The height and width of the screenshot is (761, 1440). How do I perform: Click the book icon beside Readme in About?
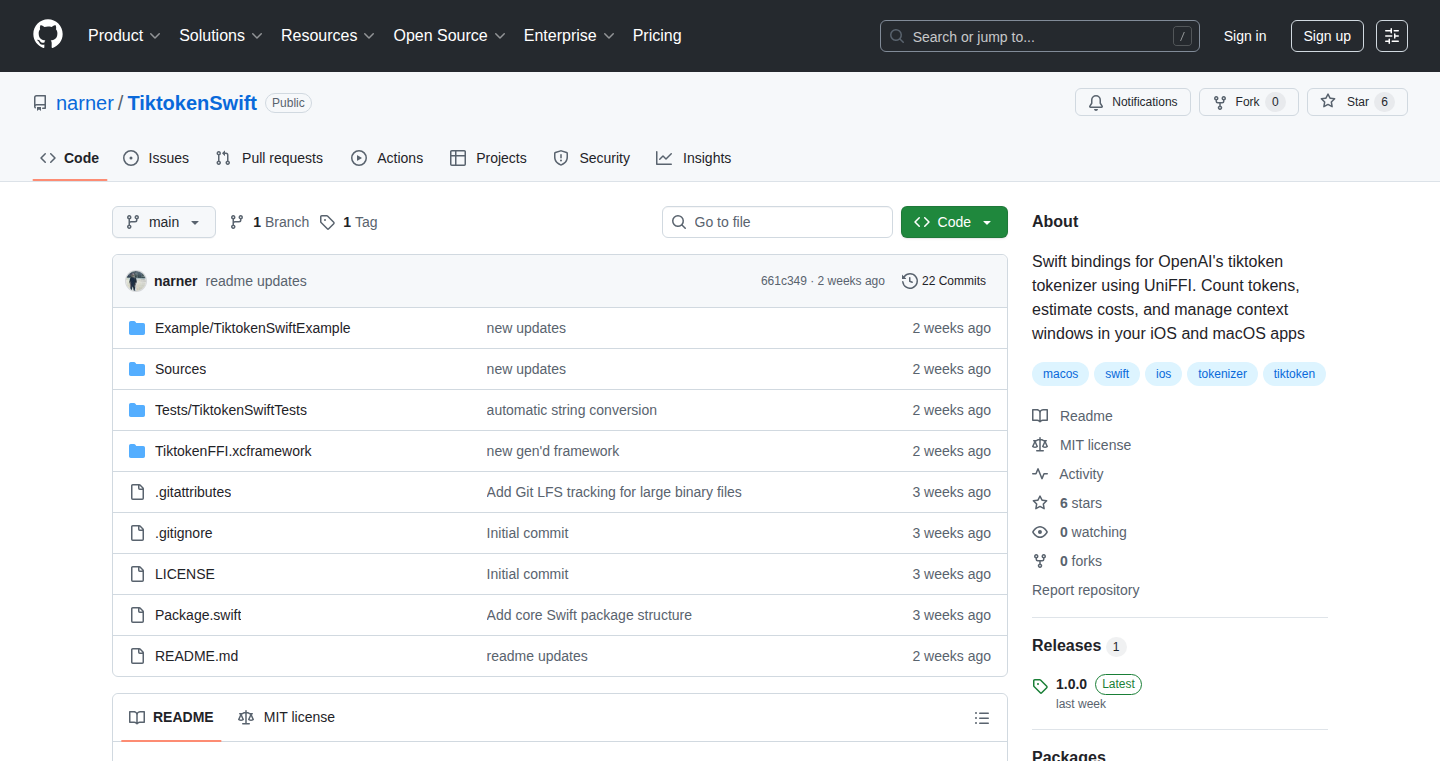[x=1040, y=416]
